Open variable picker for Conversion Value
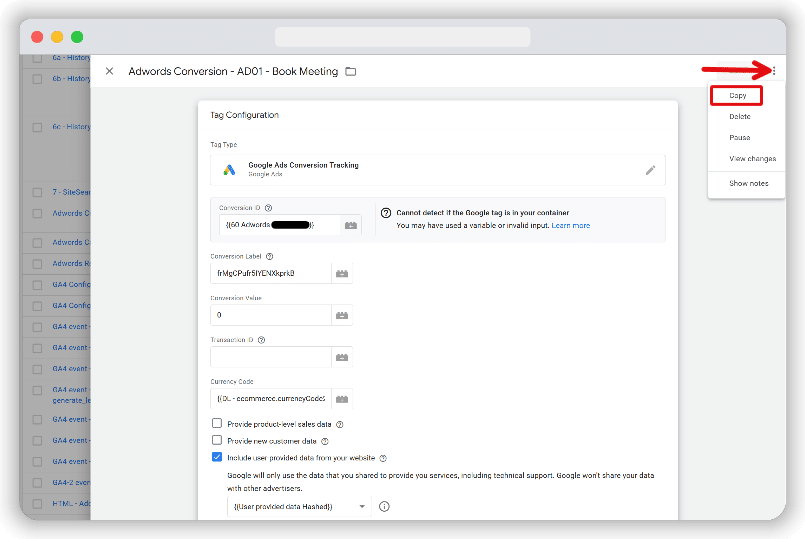Screen dimensions: 805x539 (342, 315)
